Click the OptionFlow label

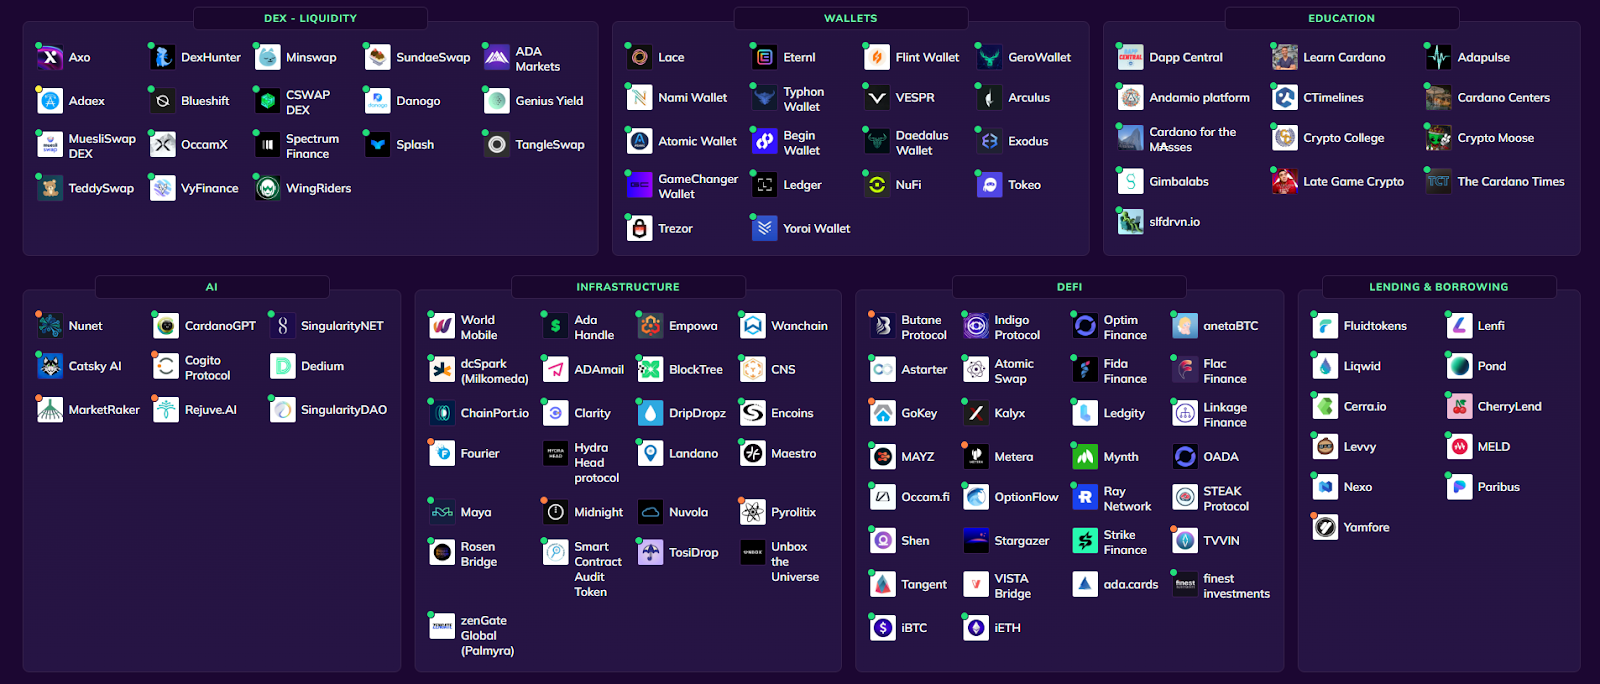pyautogui.click(x=1026, y=497)
